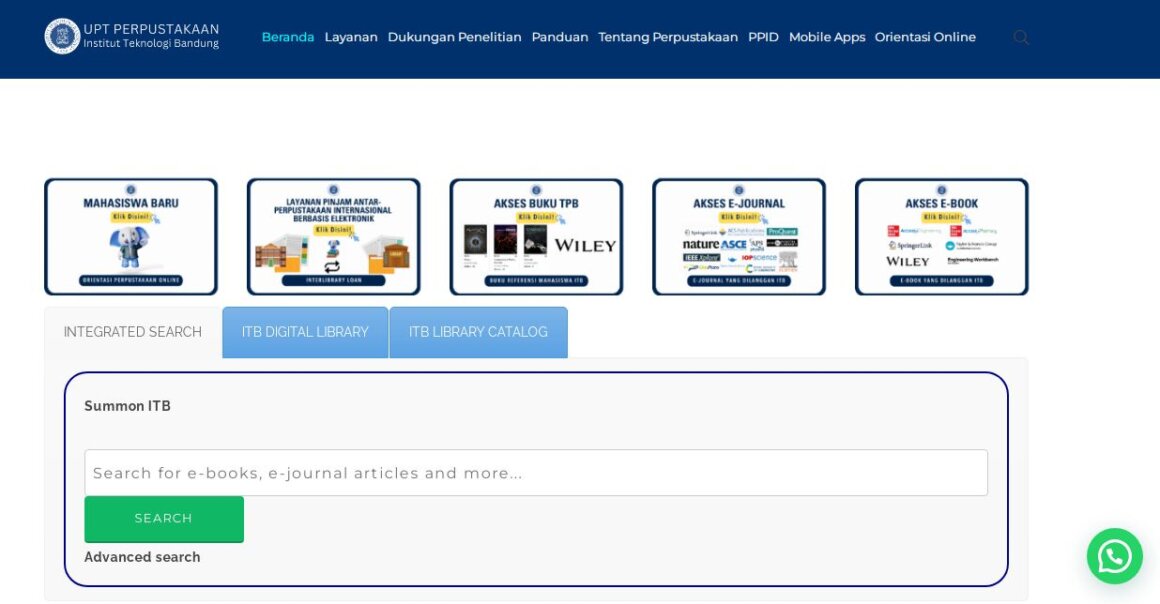This screenshot has width=1160, height=604.
Task: Open the Beranda menu item
Action: [288, 37]
